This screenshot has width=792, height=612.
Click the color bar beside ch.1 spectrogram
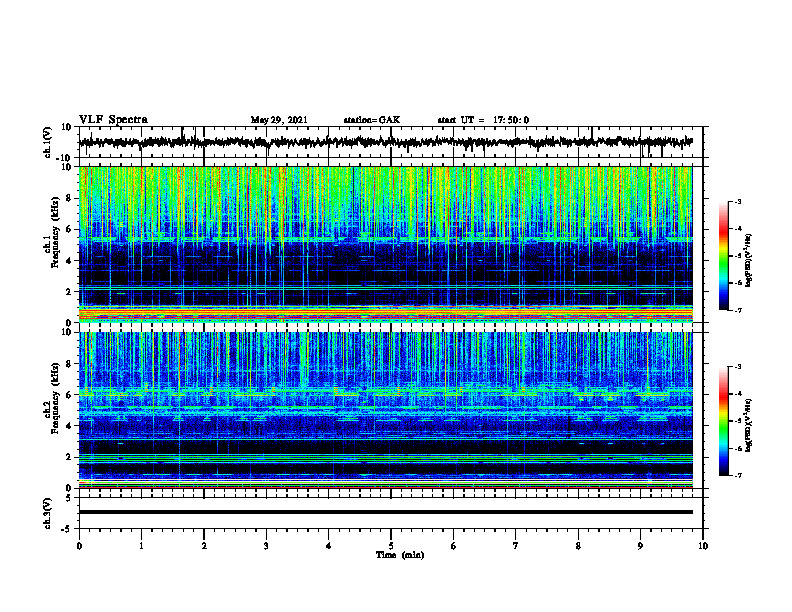(723, 256)
